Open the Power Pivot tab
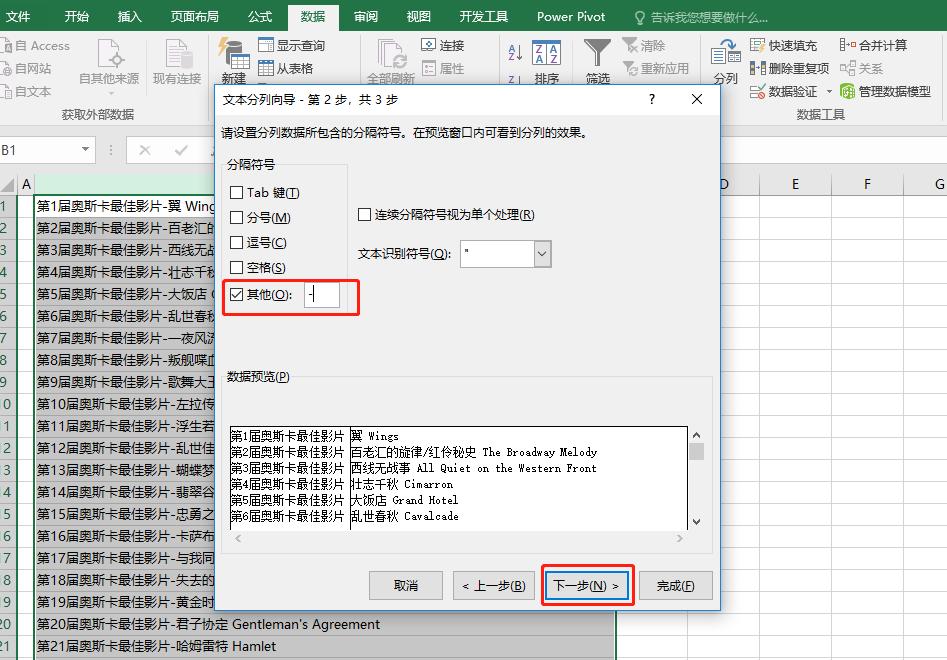Screen dimensions: 947x660 click(570, 16)
